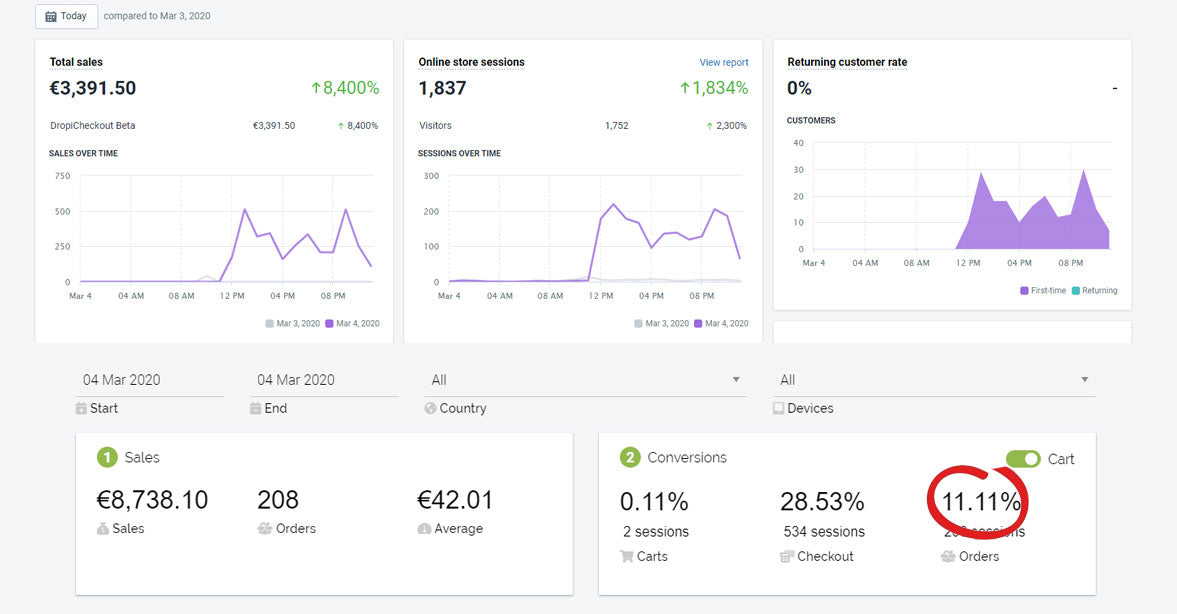
Task: Set the Start date field 04 Mar 2020
Action: pos(149,380)
